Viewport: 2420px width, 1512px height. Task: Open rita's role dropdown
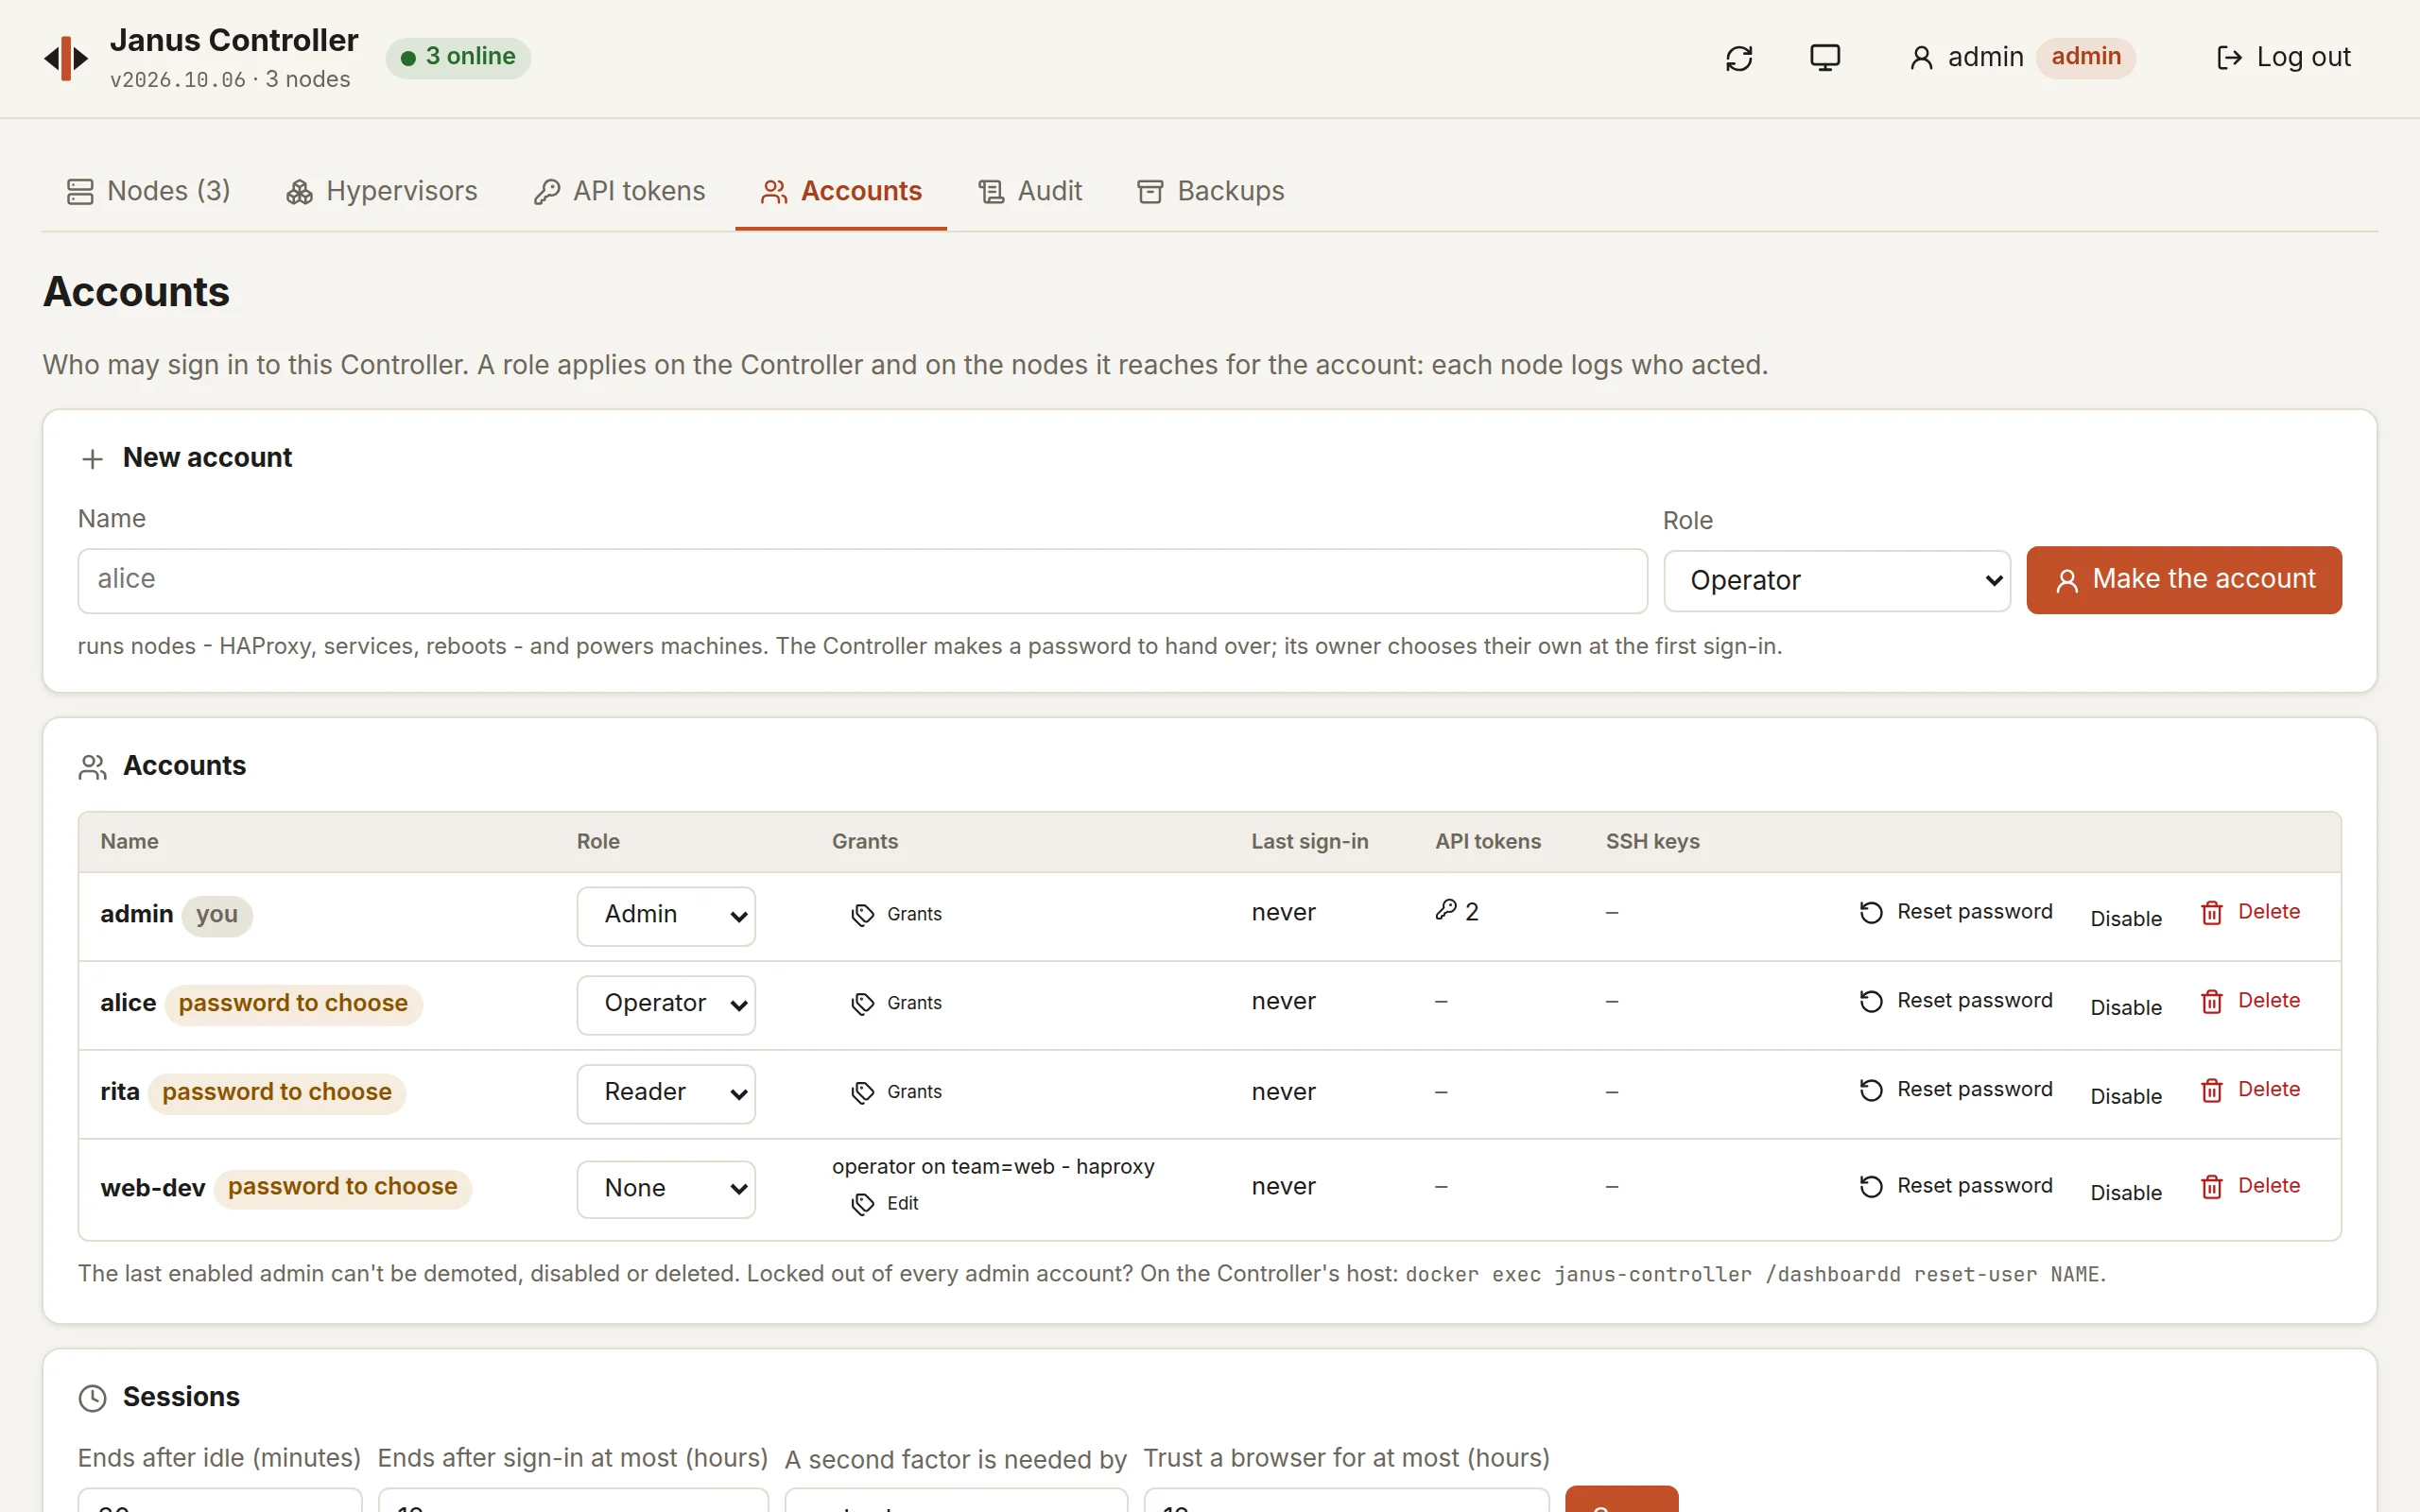click(666, 1093)
